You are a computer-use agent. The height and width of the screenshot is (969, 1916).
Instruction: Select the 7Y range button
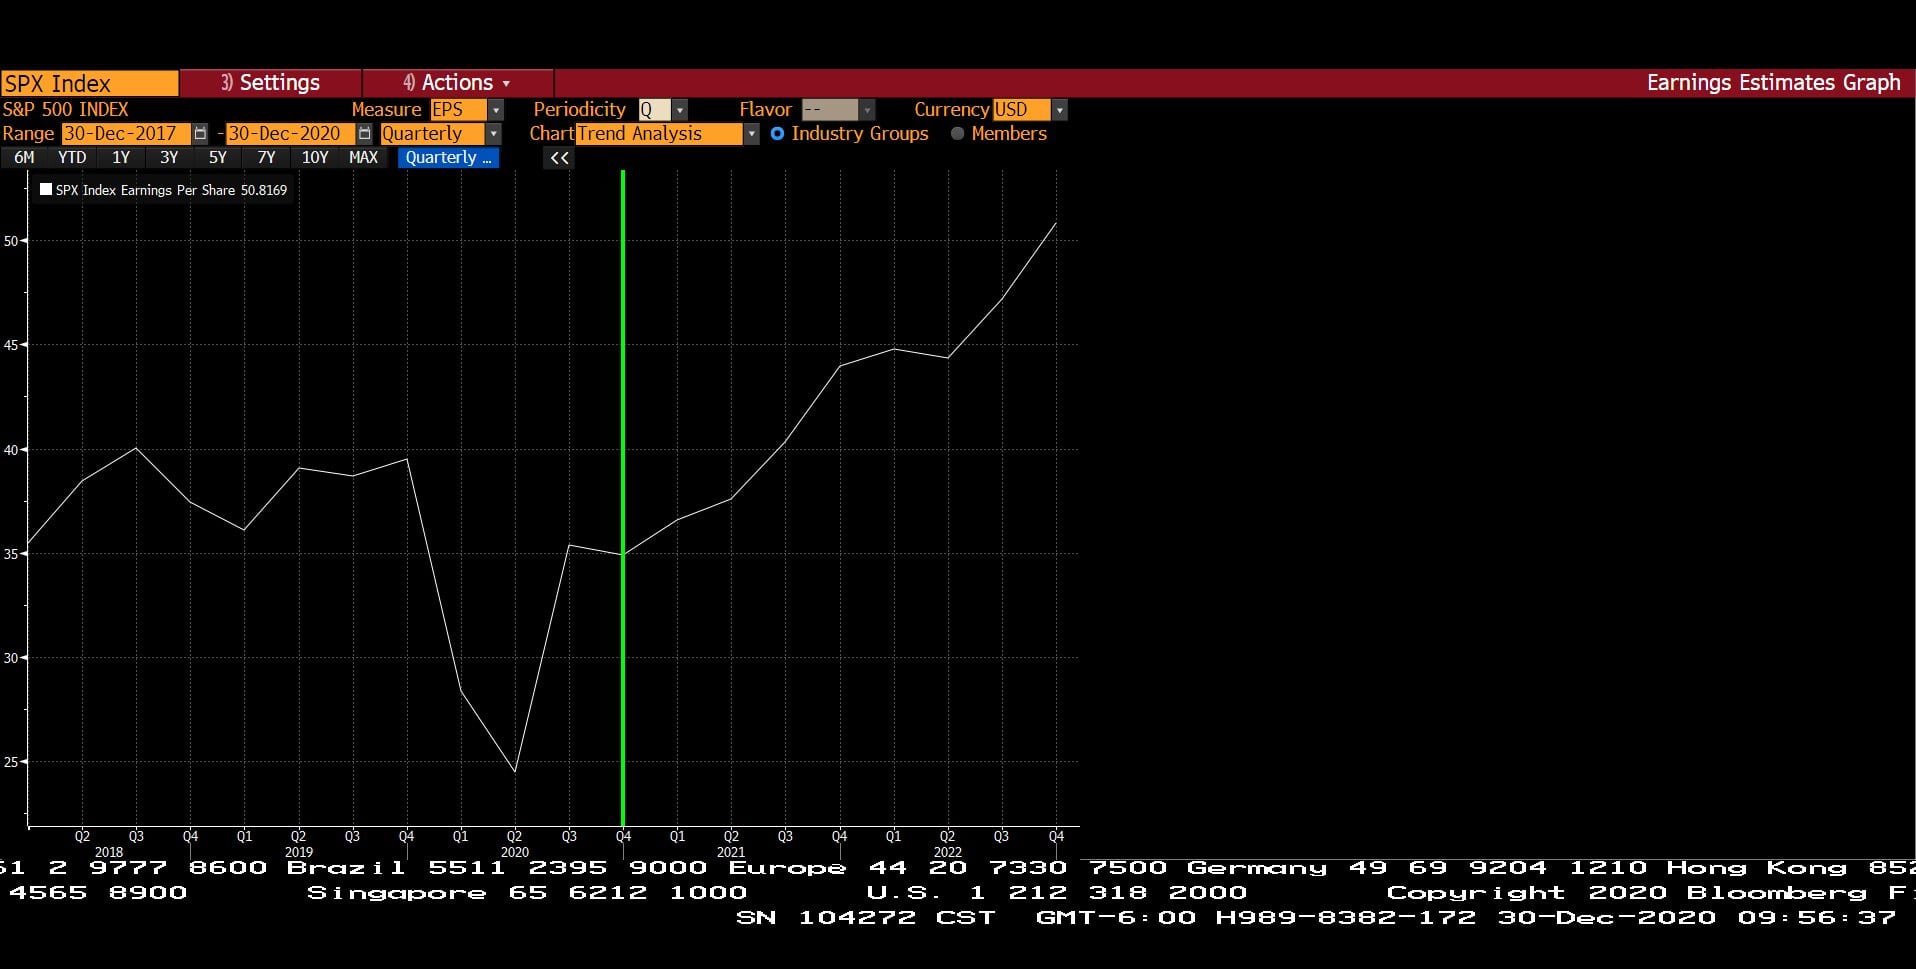coord(266,158)
